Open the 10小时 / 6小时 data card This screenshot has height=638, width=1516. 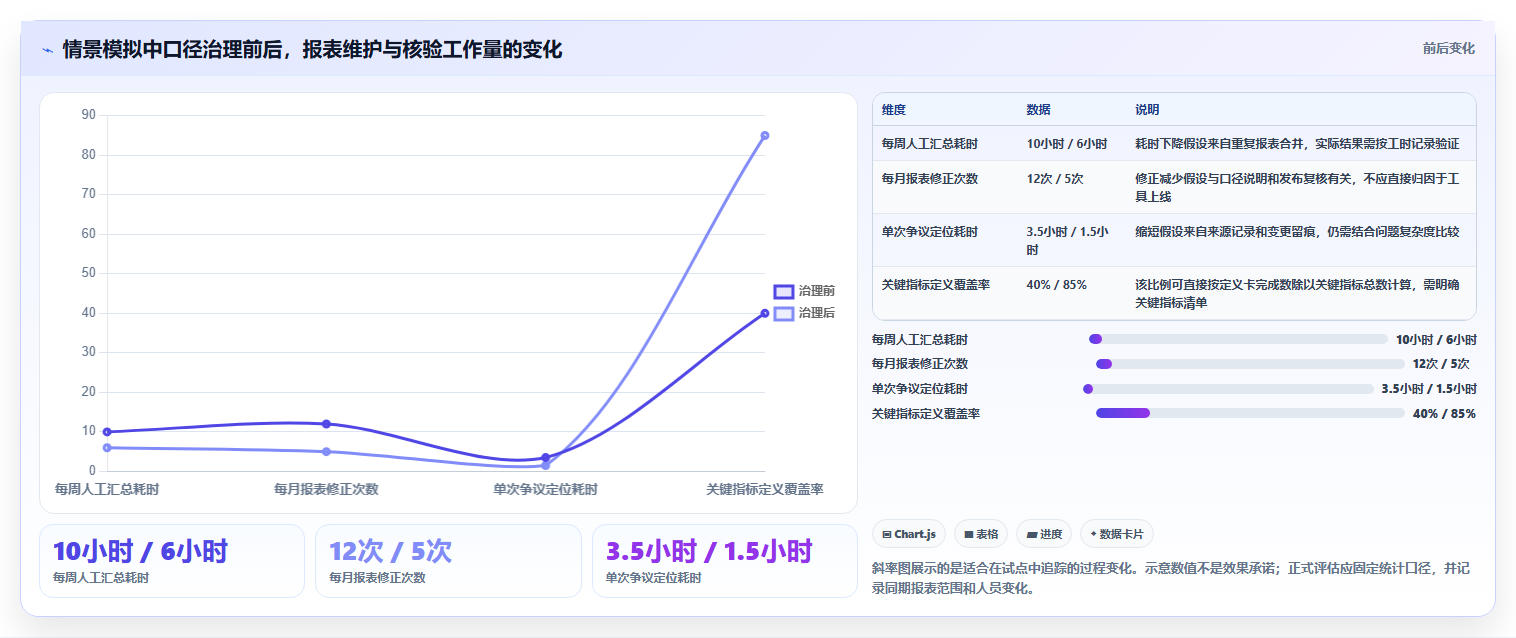pyautogui.click(x=172, y=561)
